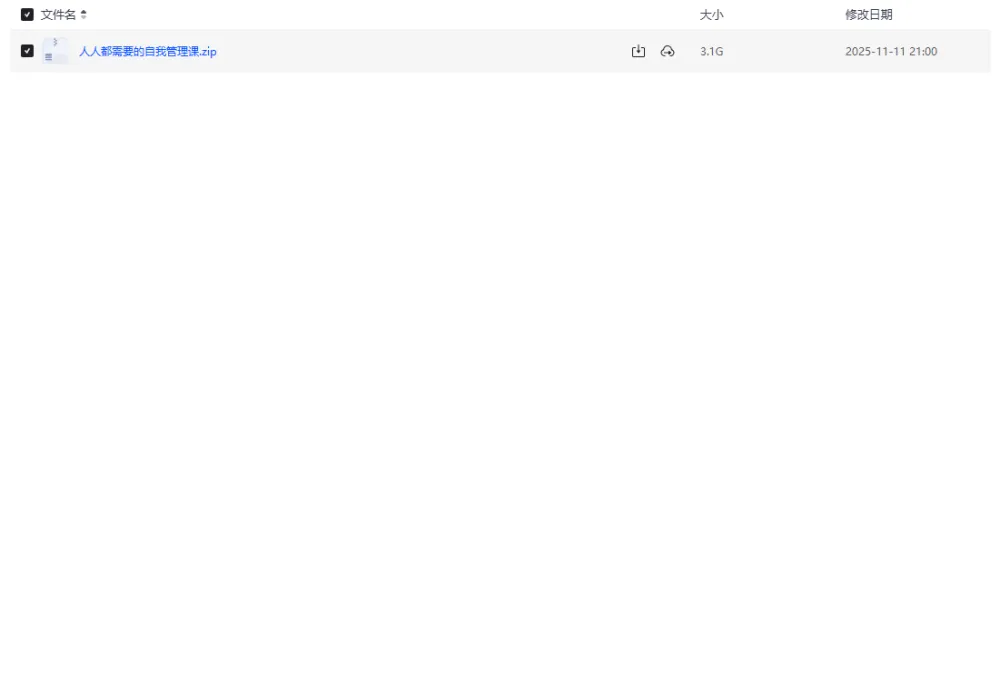Uncheck the 人人都需要的自我管理课.zip row checkbox
The height and width of the screenshot is (682, 1000).
pyautogui.click(x=27, y=51)
